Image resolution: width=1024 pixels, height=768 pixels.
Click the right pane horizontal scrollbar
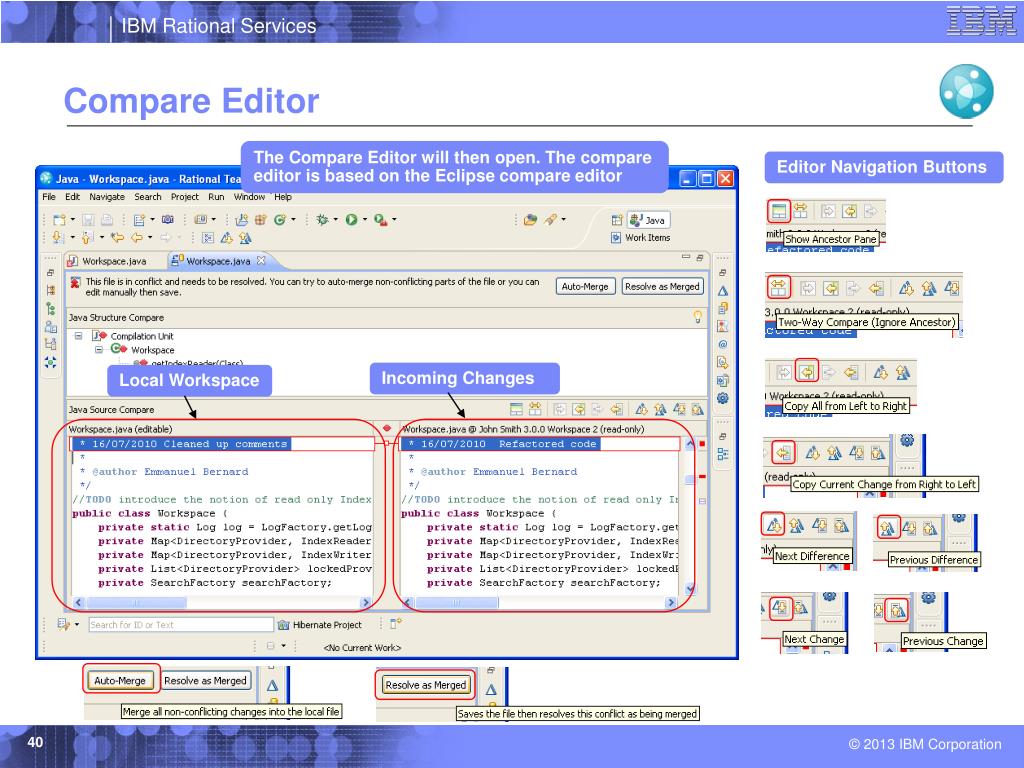(539, 603)
